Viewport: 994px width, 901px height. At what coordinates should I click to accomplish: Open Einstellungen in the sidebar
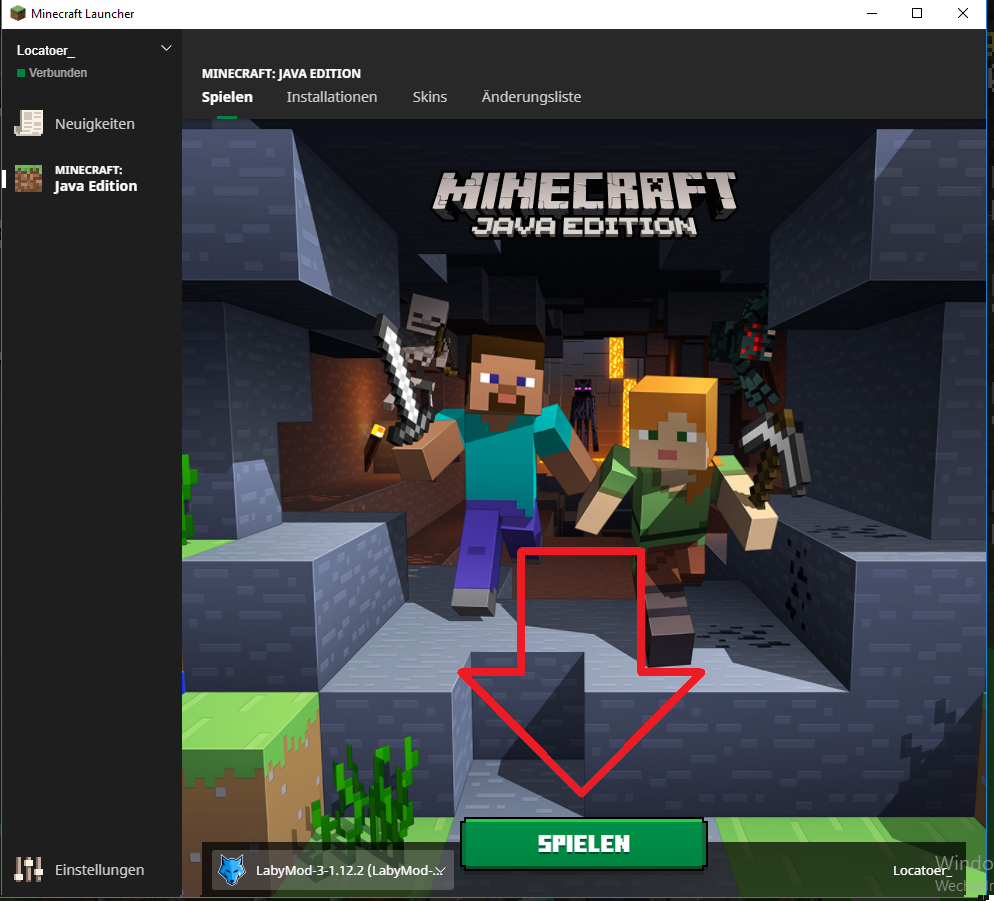(91, 869)
